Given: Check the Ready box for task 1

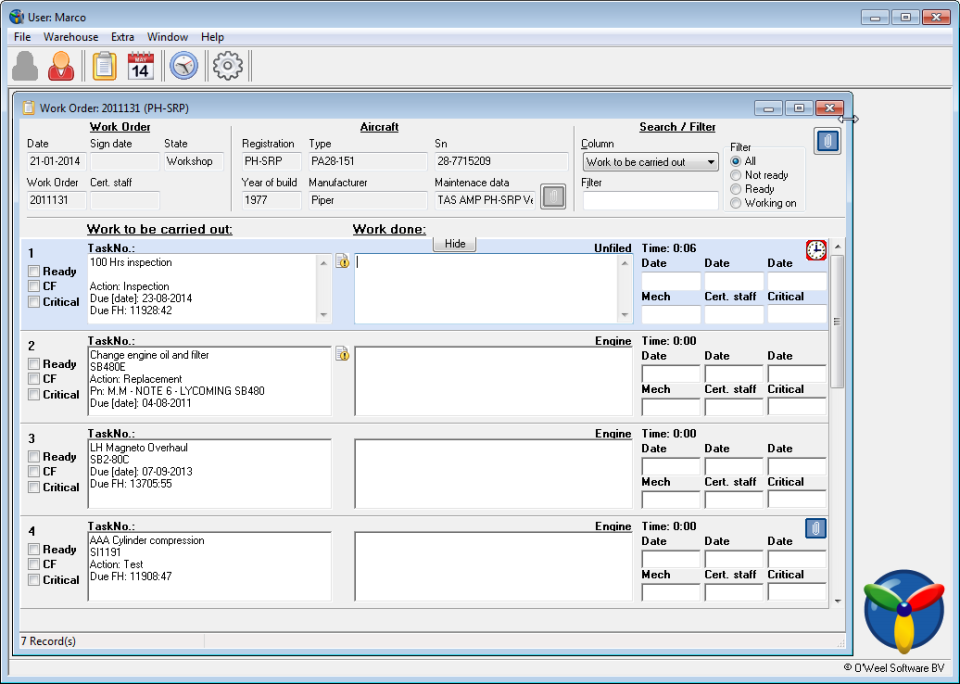Looking at the screenshot, I should [33, 270].
